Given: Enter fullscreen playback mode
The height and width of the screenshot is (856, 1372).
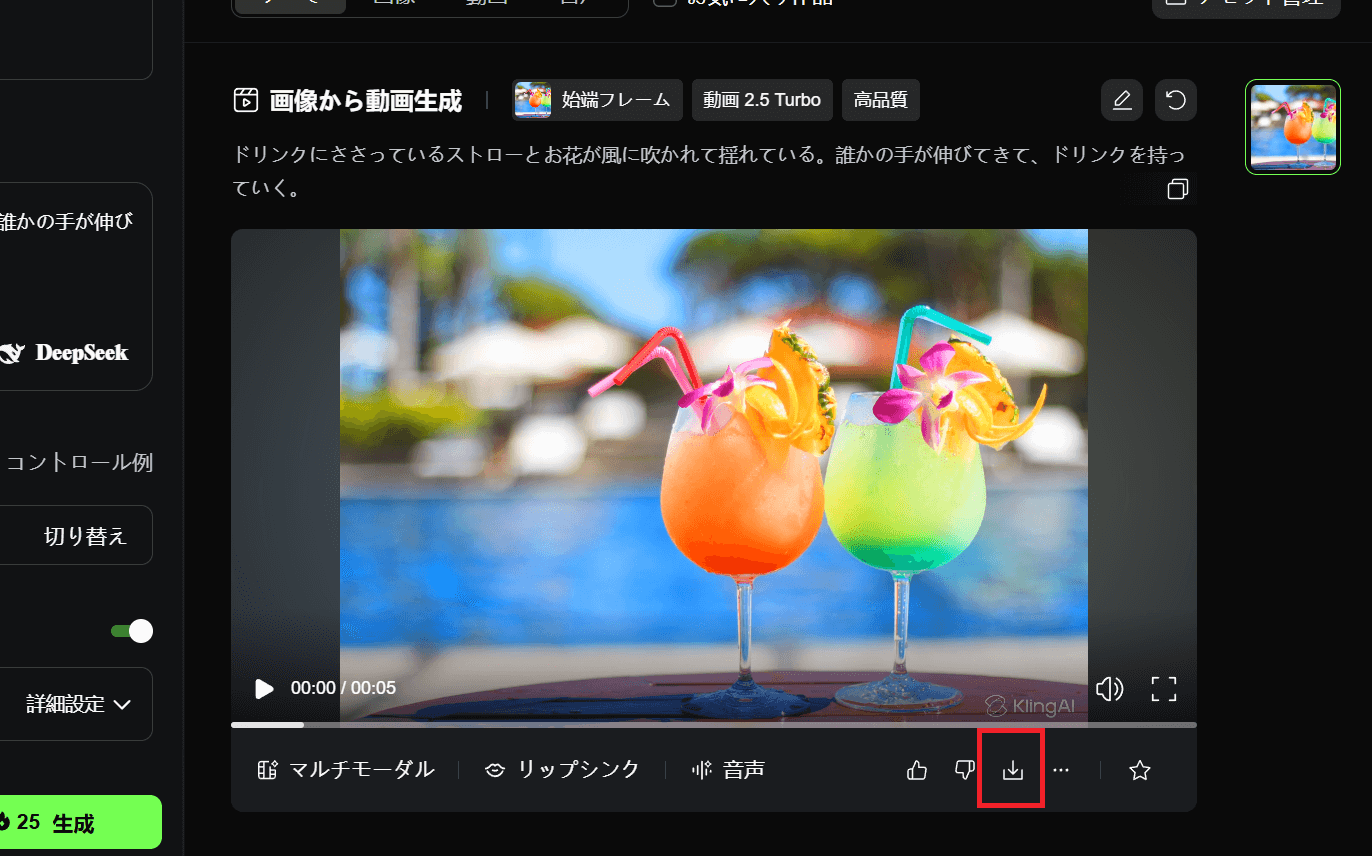Looking at the screenshot, I should (x=1163, y=688).
